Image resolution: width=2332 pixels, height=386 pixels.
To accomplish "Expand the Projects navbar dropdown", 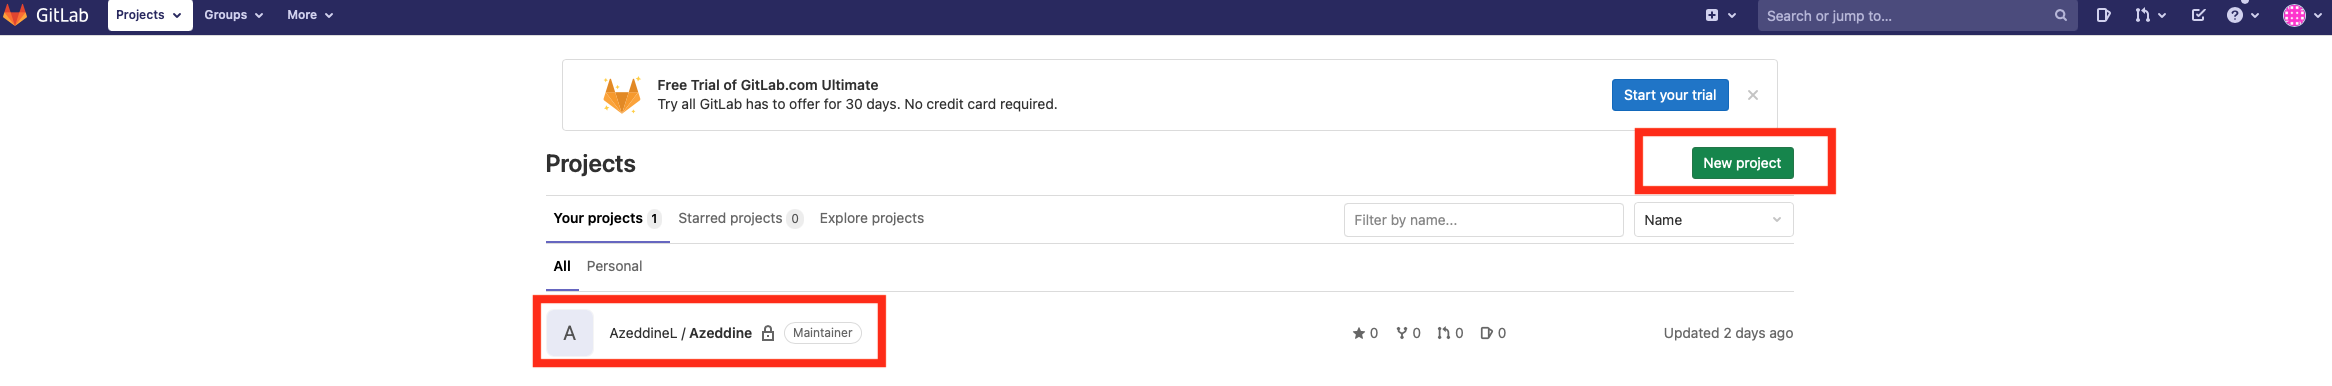I will (149, 15).
